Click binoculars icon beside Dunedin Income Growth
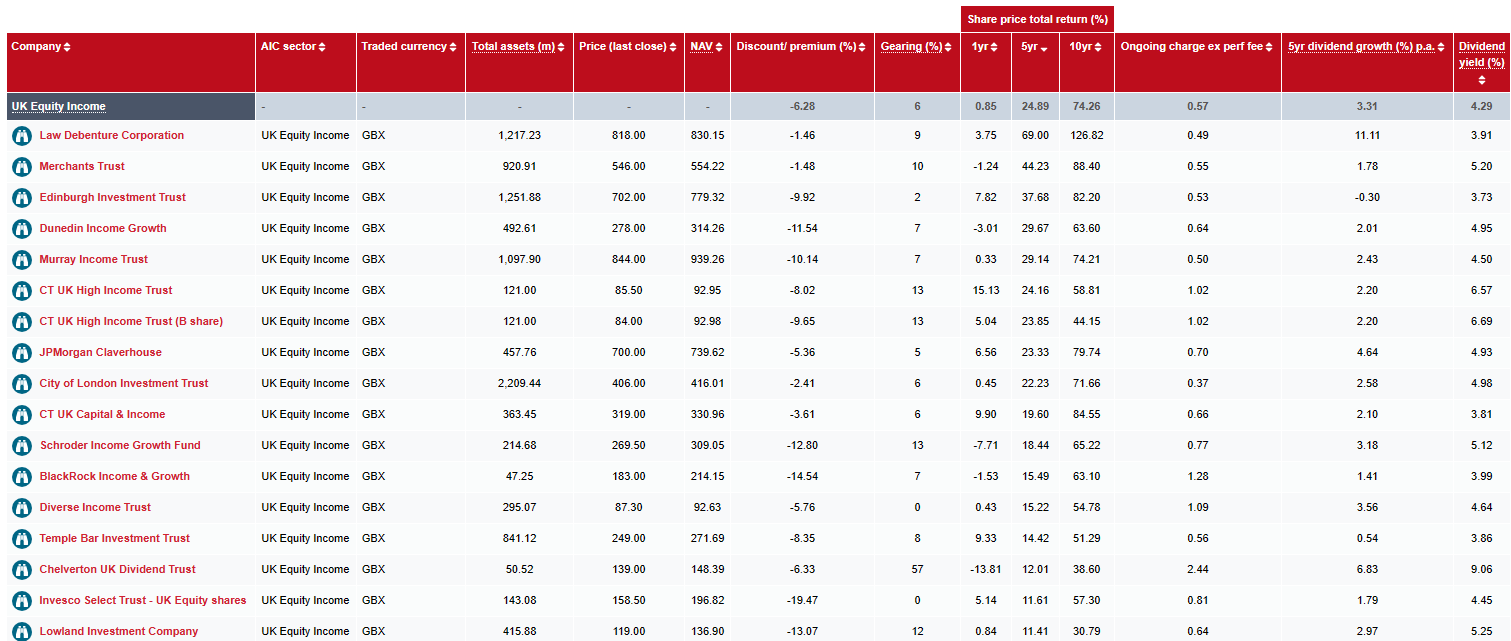The height and width of the screenshot is (641, 1511). pyautogui.click(x=22, y=229)
